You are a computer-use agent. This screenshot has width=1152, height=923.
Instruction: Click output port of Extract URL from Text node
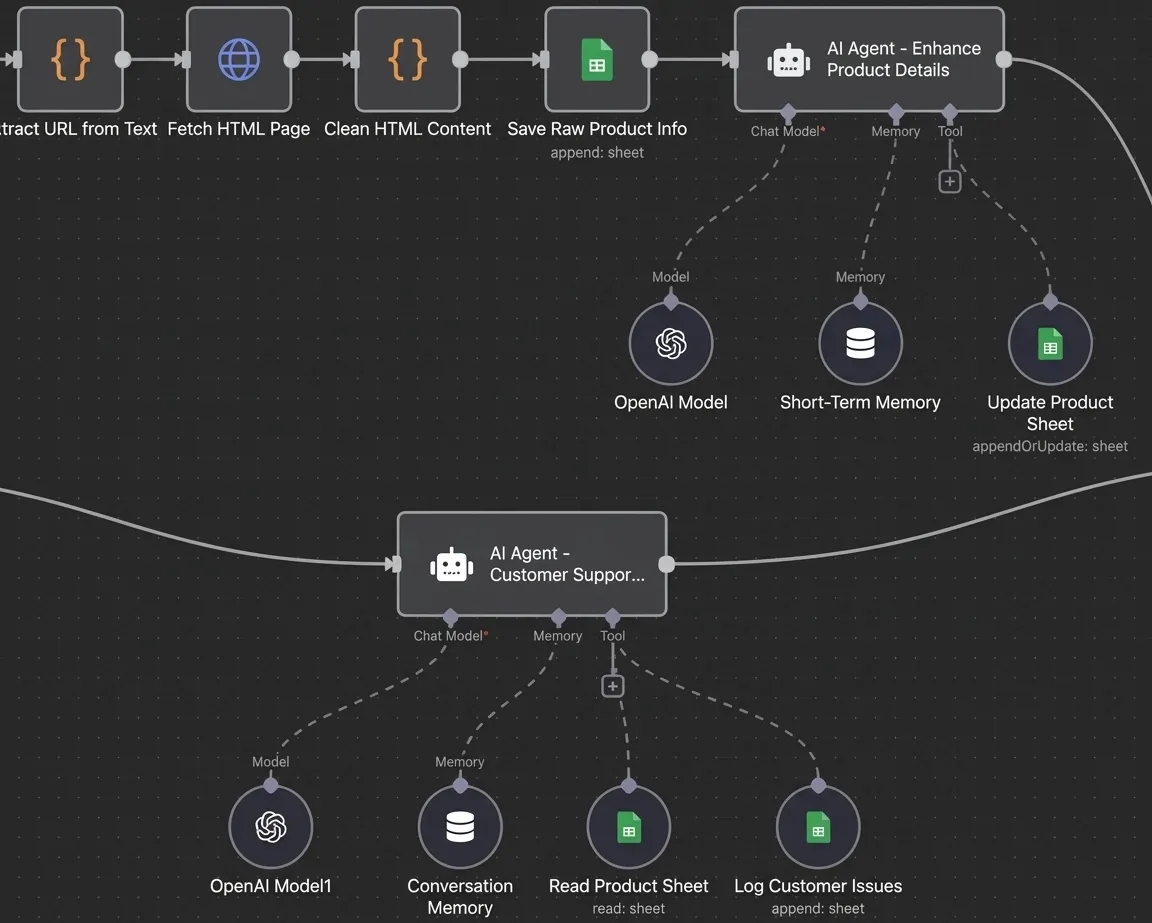point(123,60)
